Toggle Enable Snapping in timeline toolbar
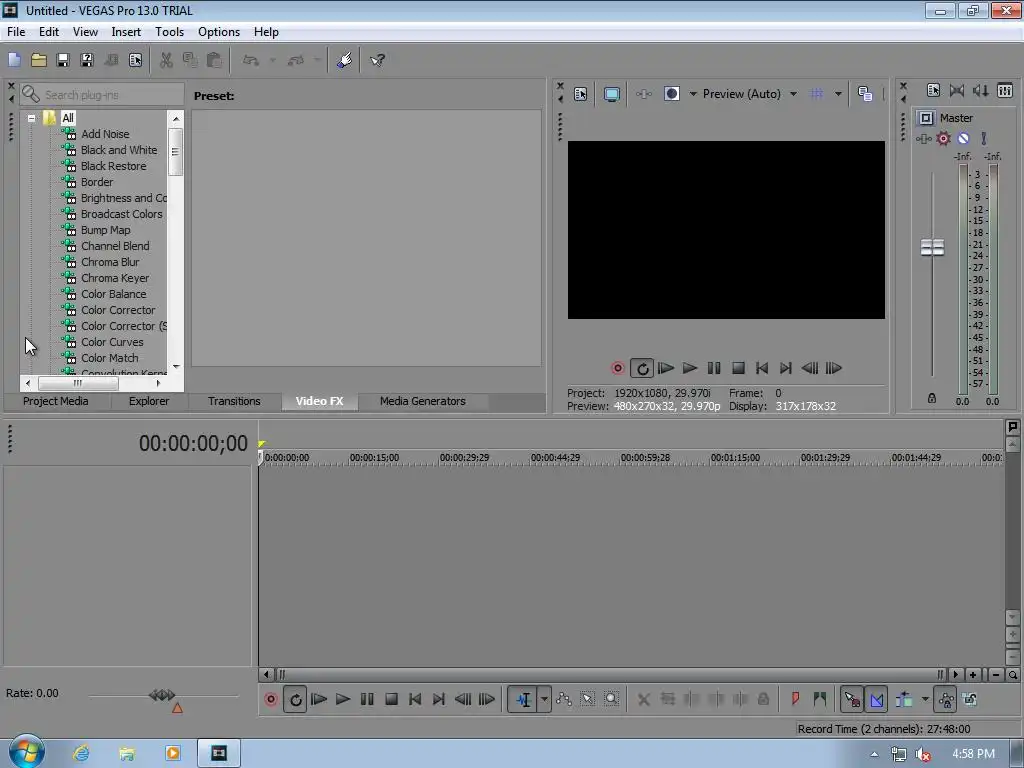The width and height of the screenshot is (1024, 768). point(852,699)
